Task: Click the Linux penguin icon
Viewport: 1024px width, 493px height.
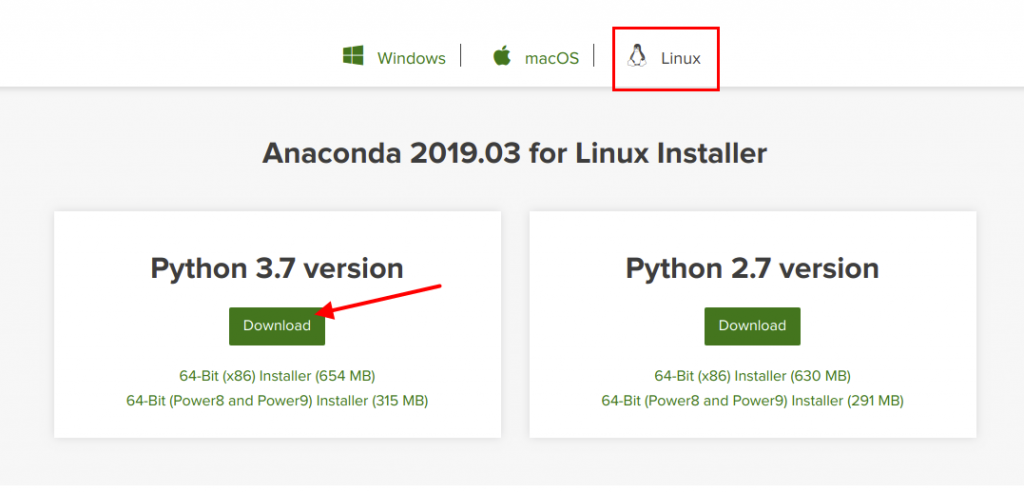Action: 637,56
